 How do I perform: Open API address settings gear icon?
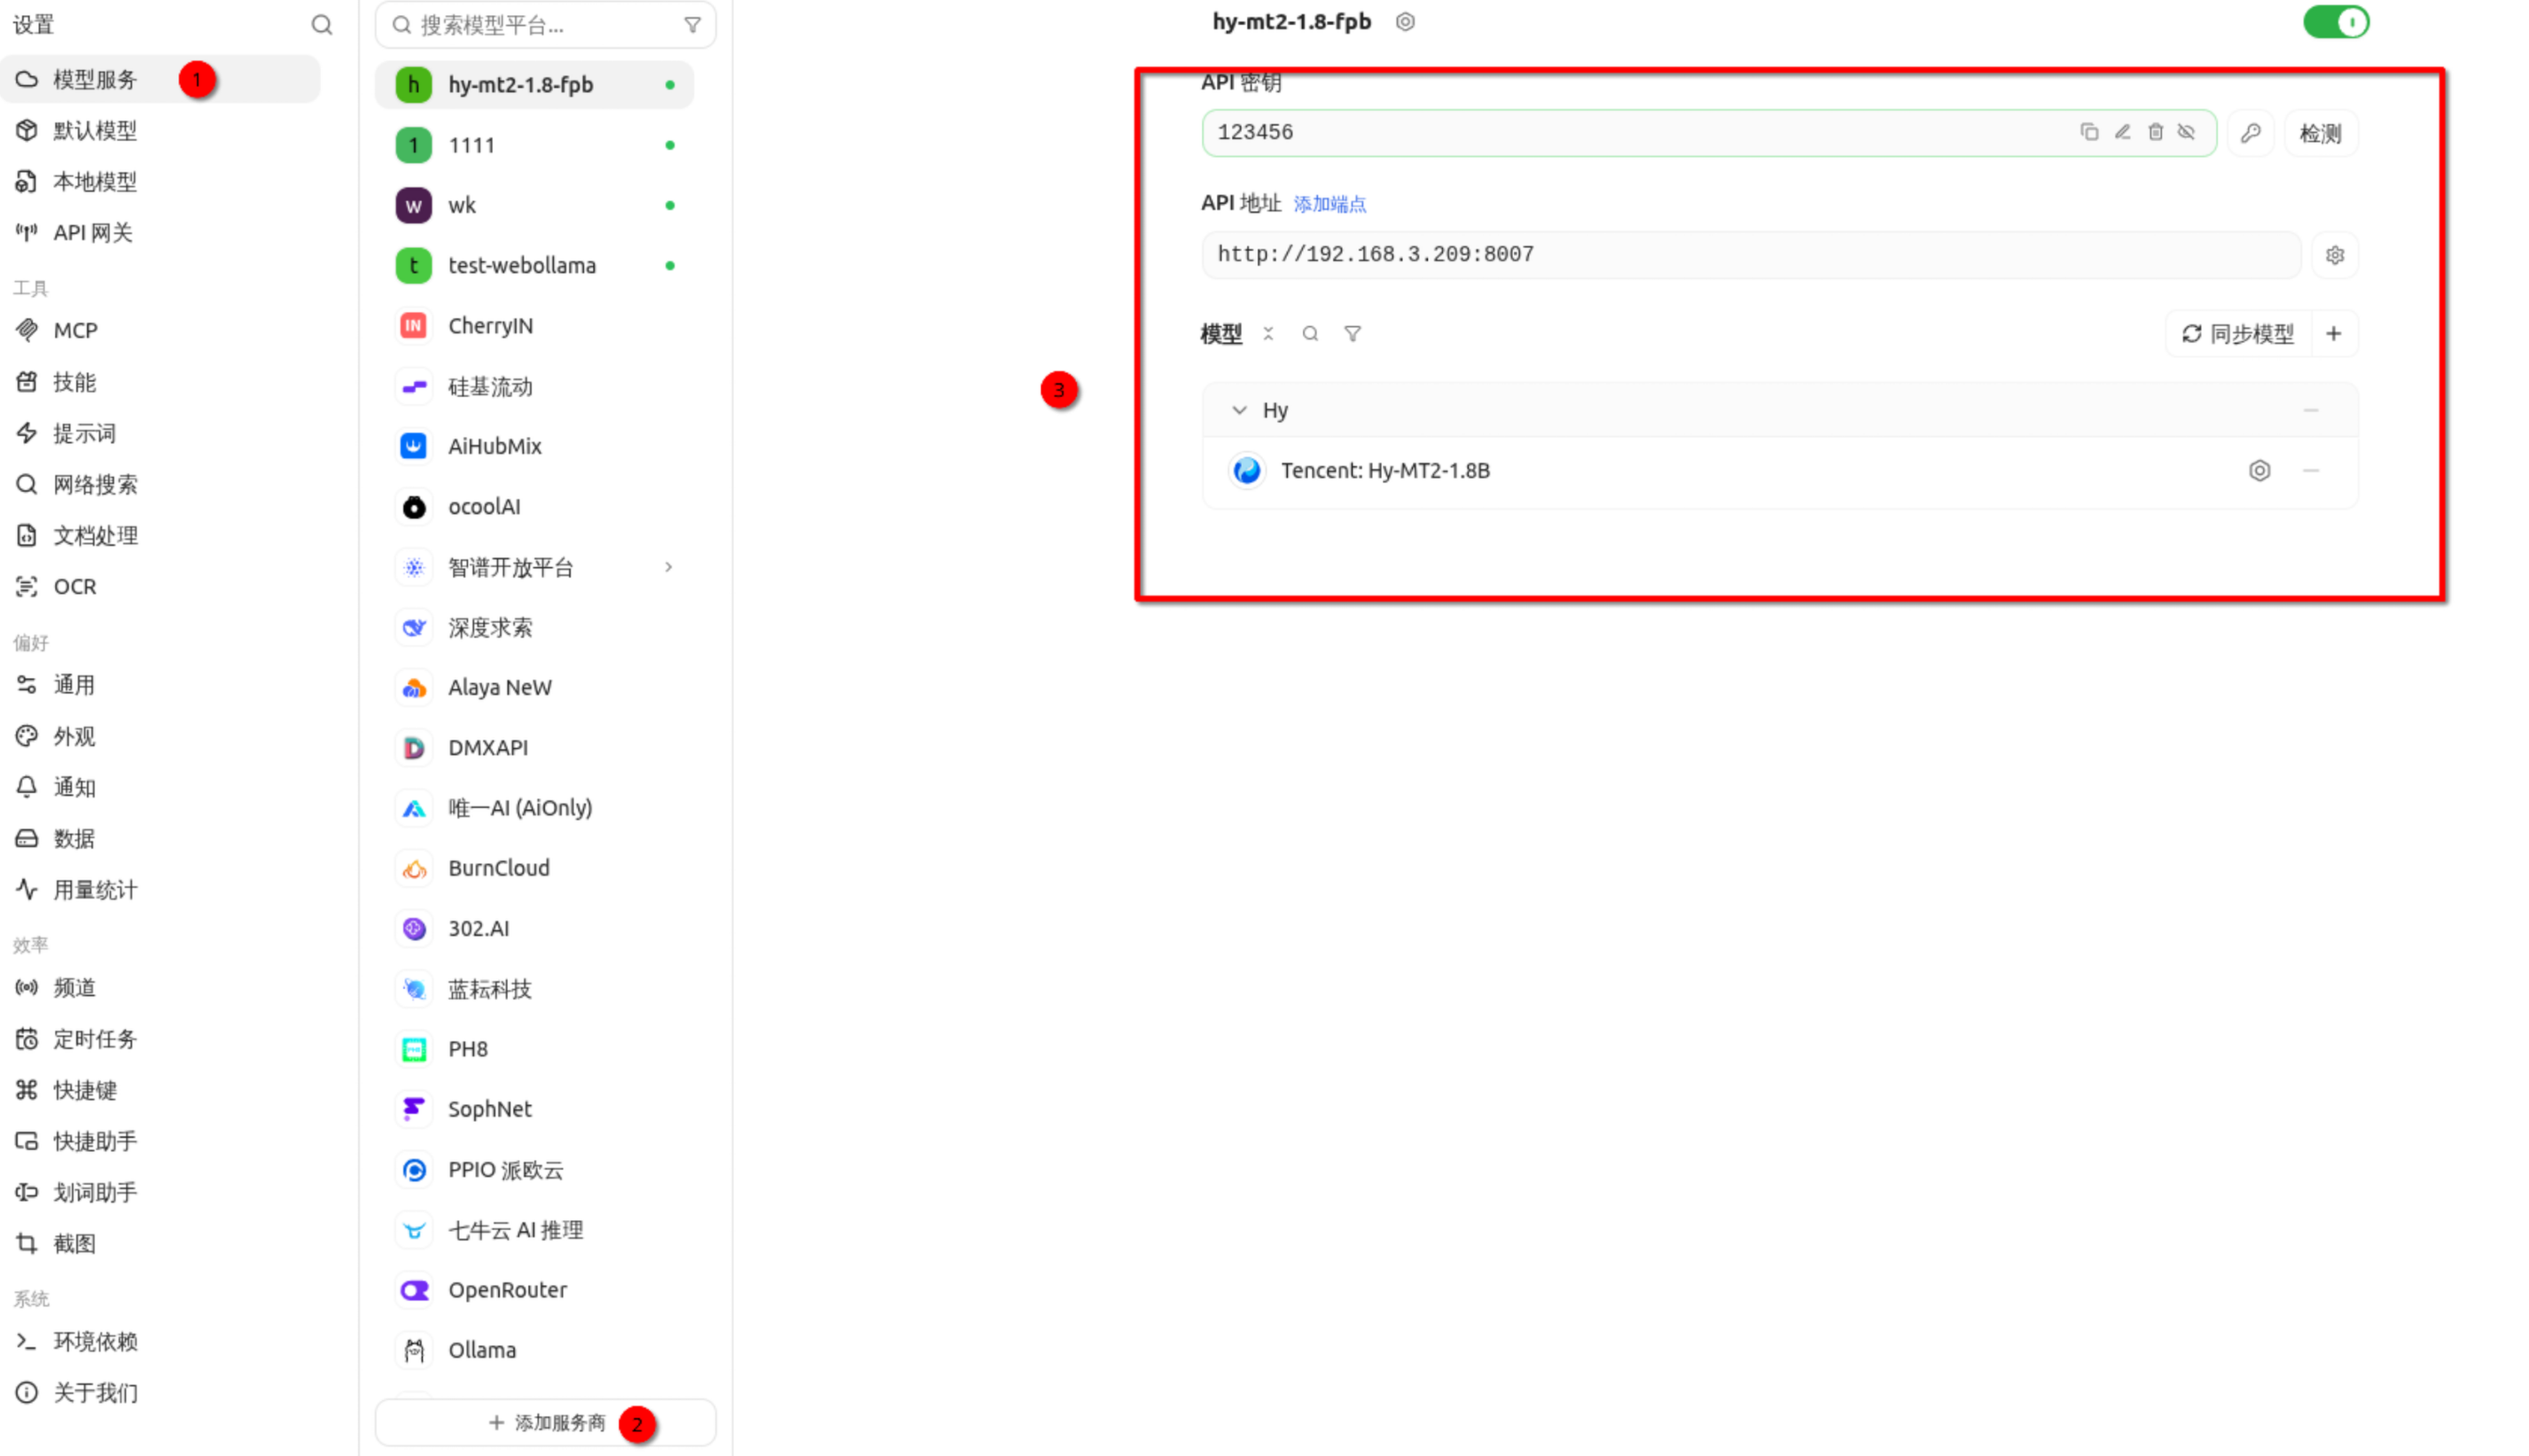point(2334,255)
